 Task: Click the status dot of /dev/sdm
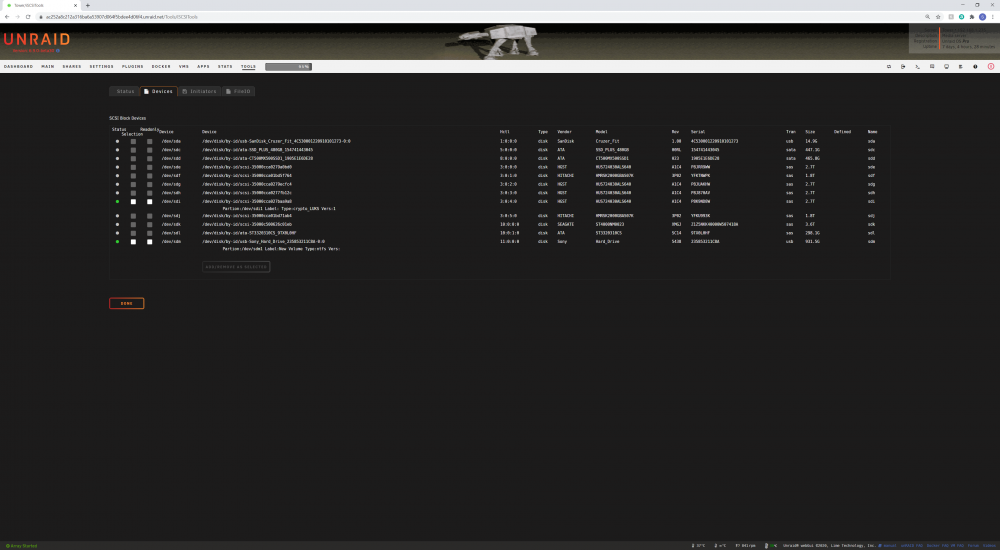point(117,242)
